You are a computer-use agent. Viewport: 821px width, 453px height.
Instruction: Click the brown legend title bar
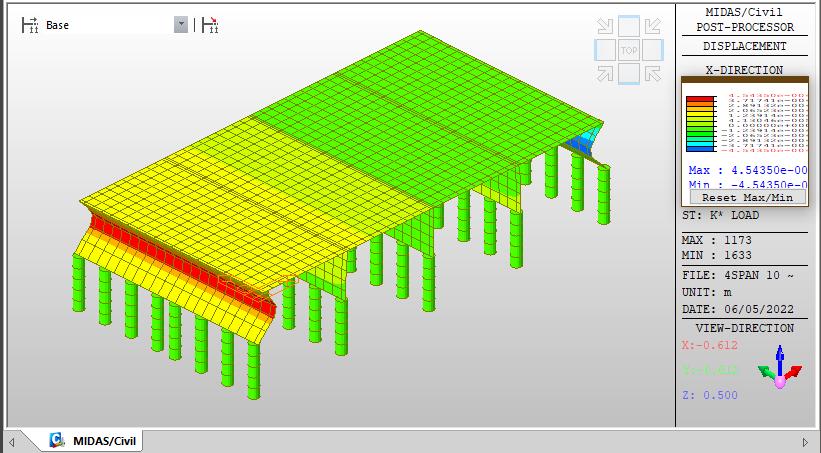[x=745, y=79]
